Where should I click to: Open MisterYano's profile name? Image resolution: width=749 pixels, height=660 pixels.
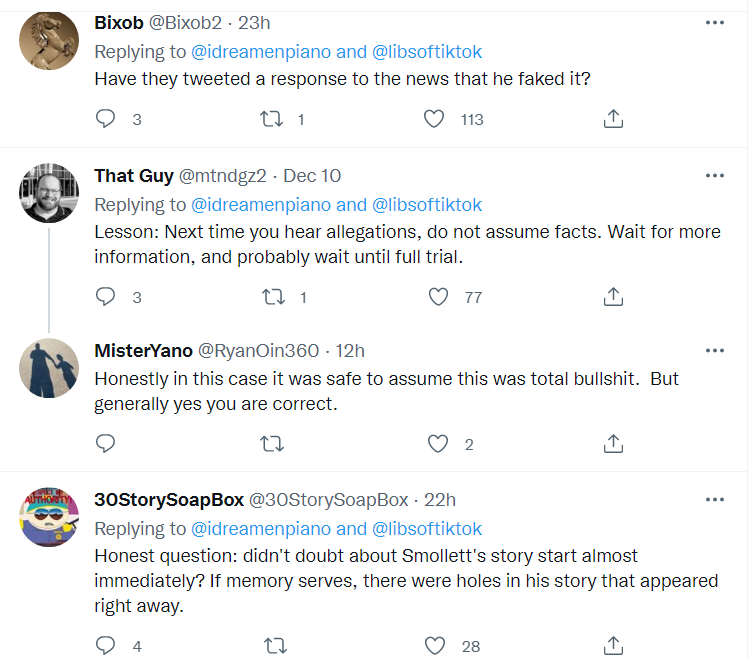141,350
